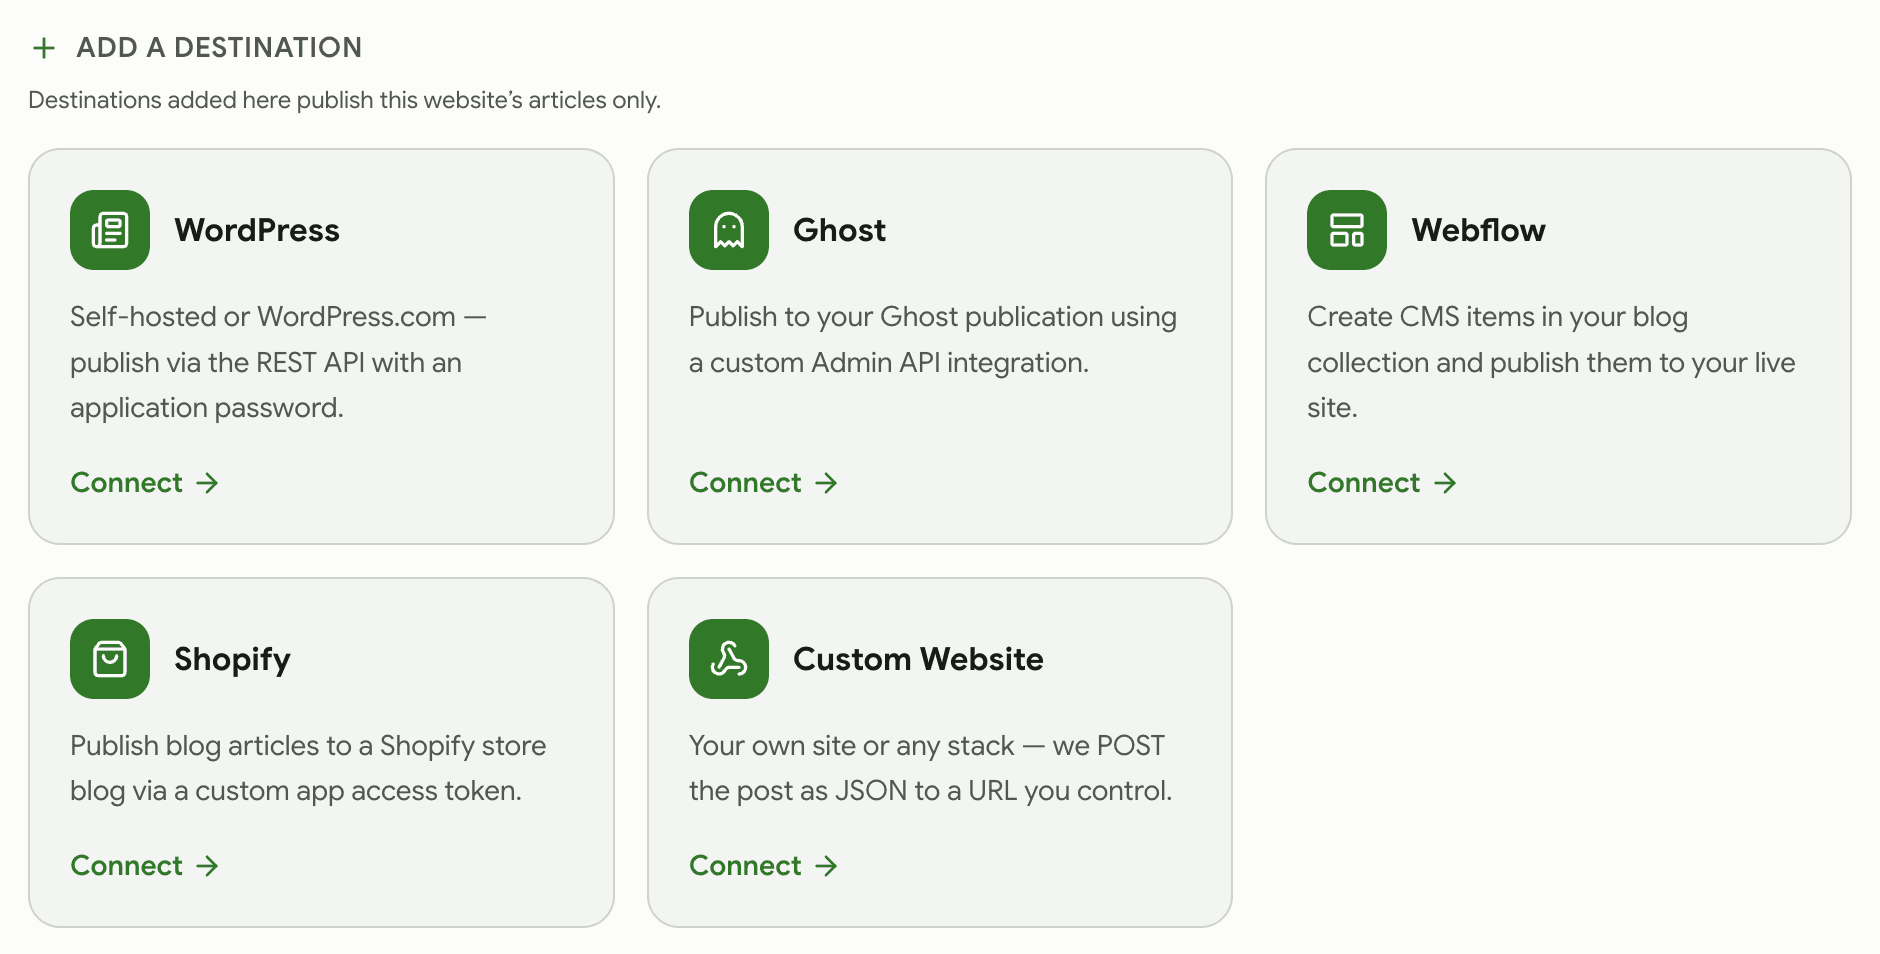Connect the Custom Website destination

(764, 866)
